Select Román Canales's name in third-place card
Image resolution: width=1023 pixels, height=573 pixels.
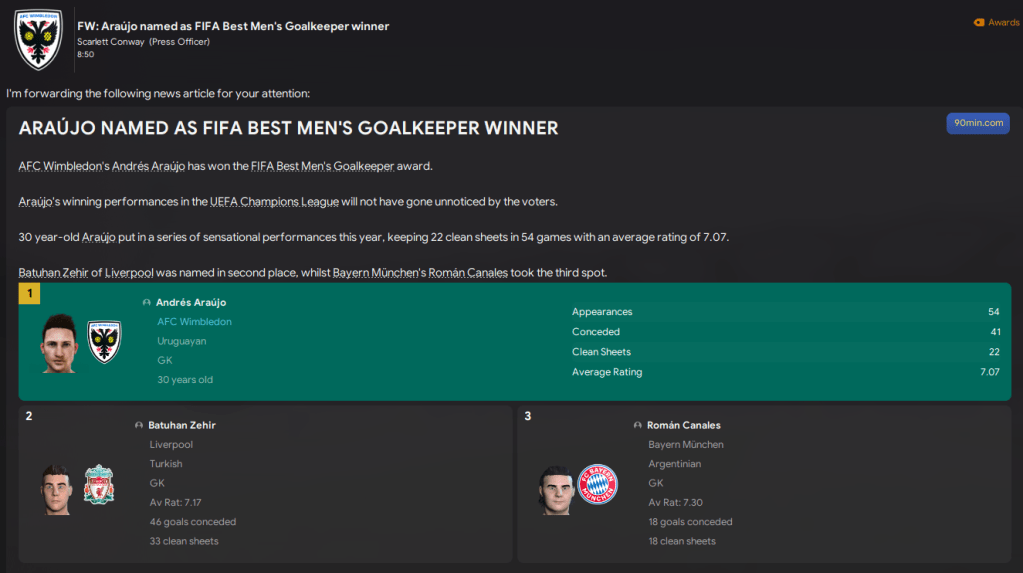(x=684, y=425)
